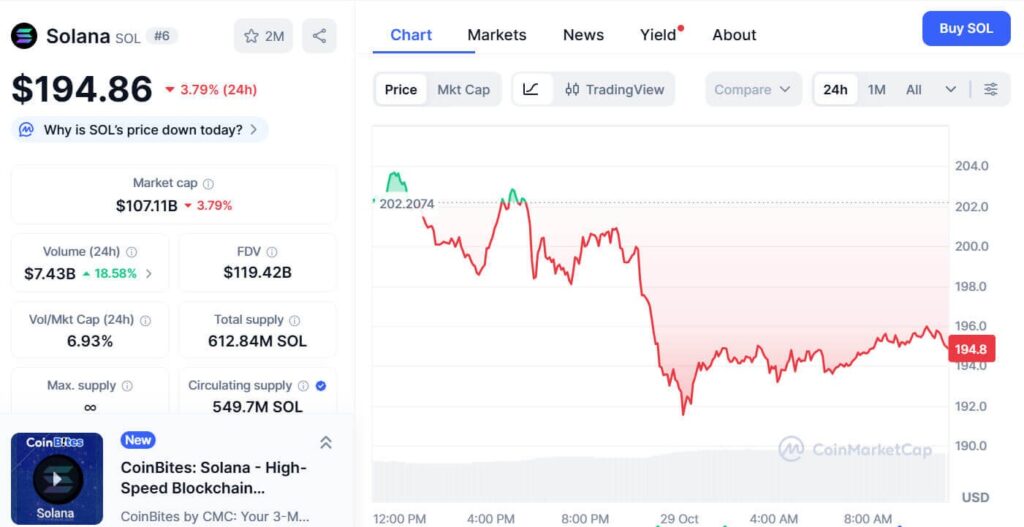1024x527 pixels.
Task: Select the Price toggle option
Action: [x=401, y=89]
